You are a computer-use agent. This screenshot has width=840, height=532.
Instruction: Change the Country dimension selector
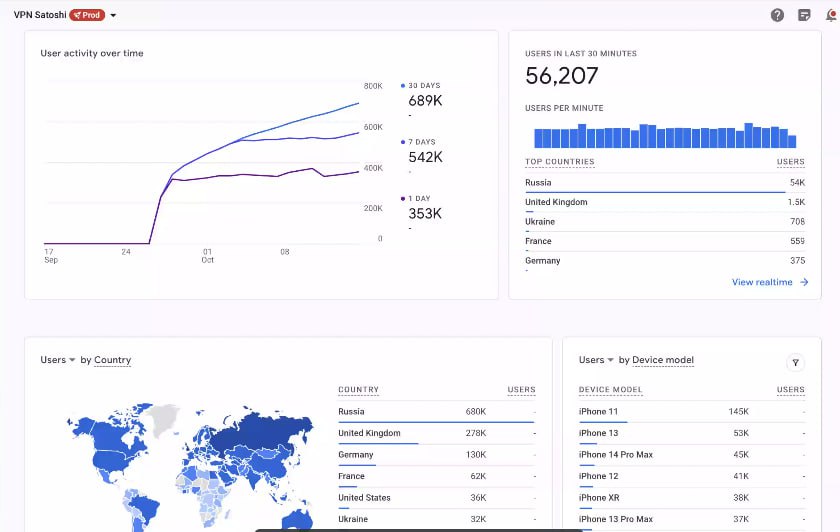[112, 360]
